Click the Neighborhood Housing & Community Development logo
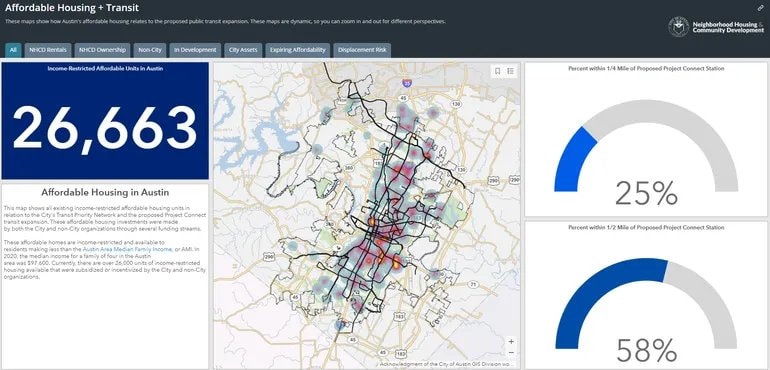770x370 pixels. [716, 27]
